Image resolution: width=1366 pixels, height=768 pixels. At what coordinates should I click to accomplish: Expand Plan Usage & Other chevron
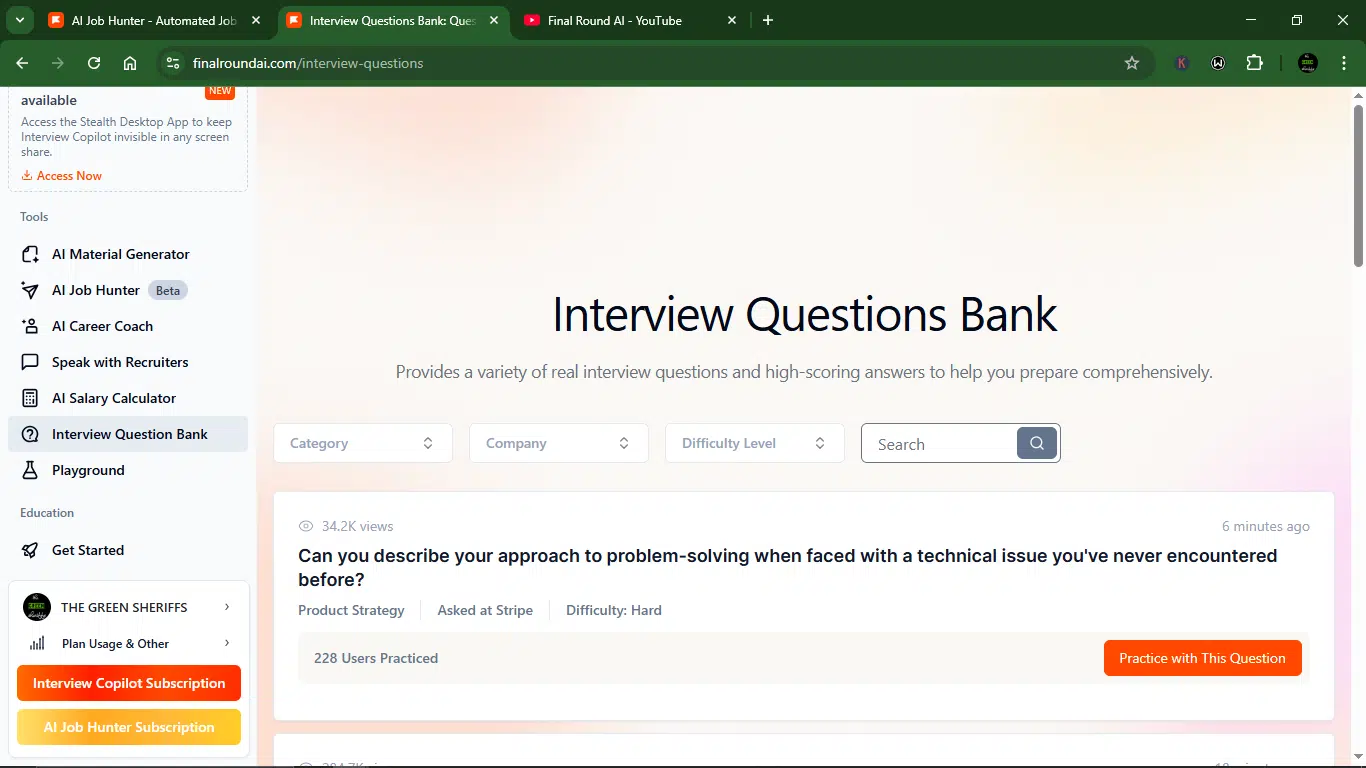click(x=227, y=643)
